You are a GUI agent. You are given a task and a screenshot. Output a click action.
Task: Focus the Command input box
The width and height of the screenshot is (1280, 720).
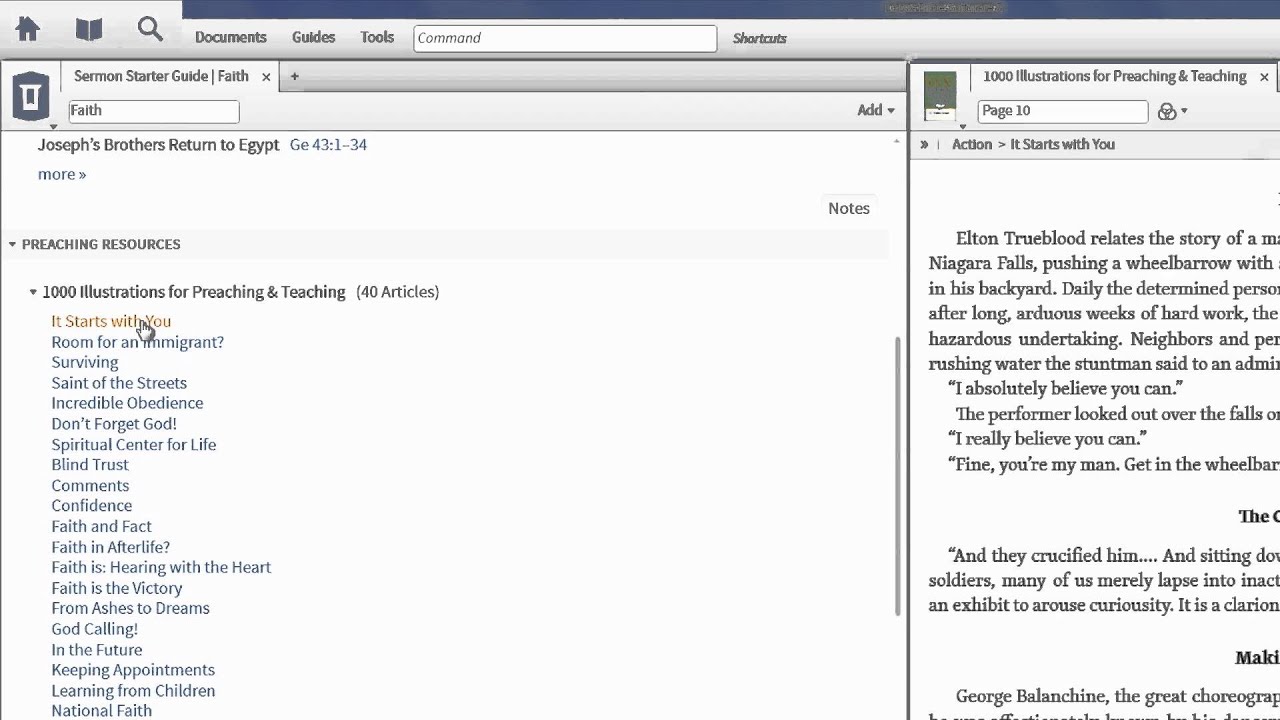(565, 38)
